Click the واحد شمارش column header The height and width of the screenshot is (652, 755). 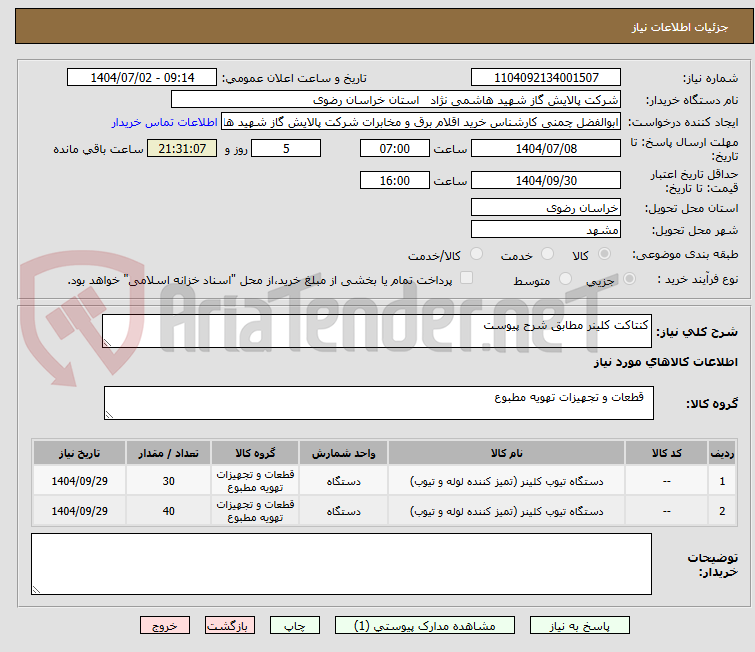pyautogui.click(x=343, y=453)
